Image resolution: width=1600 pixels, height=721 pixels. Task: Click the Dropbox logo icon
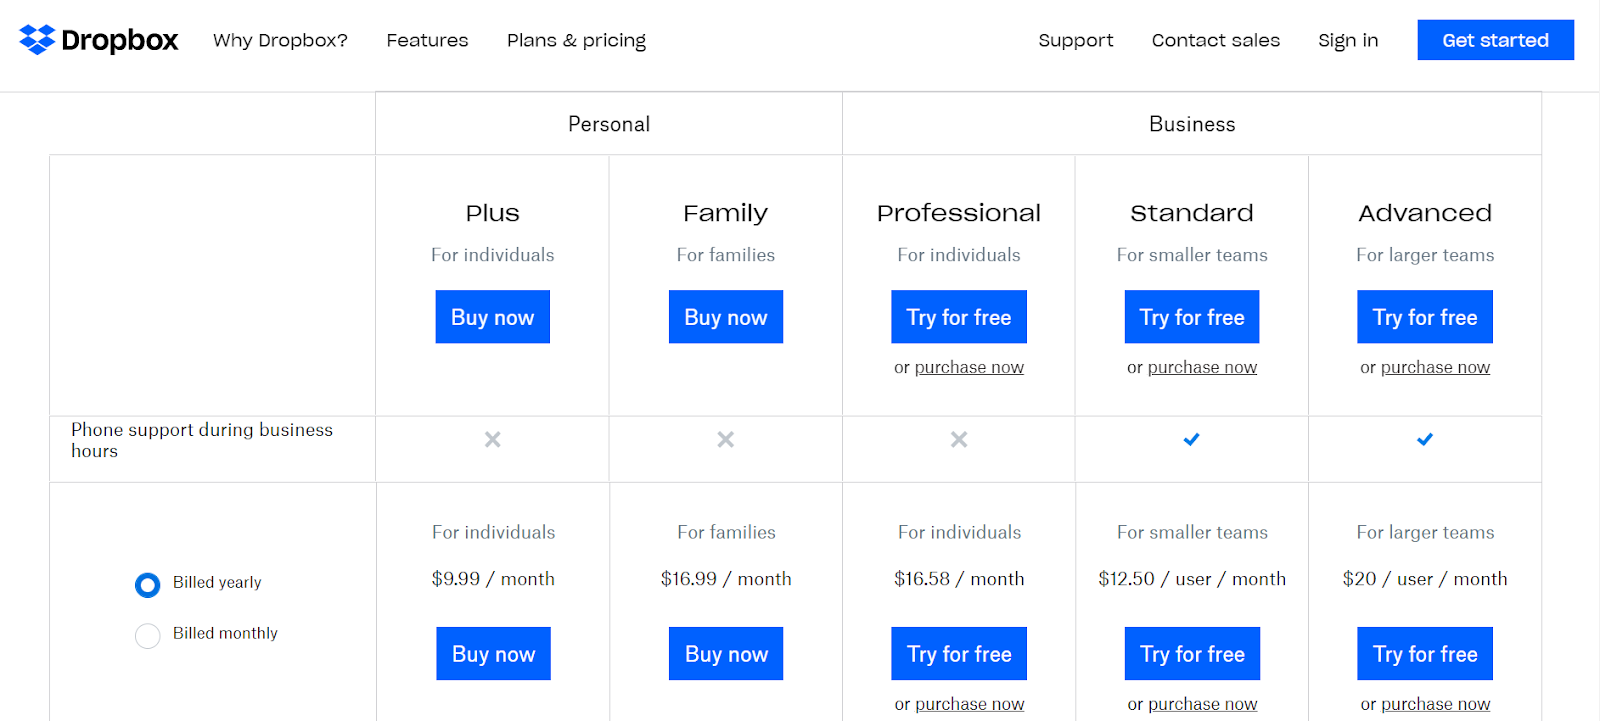37,40
